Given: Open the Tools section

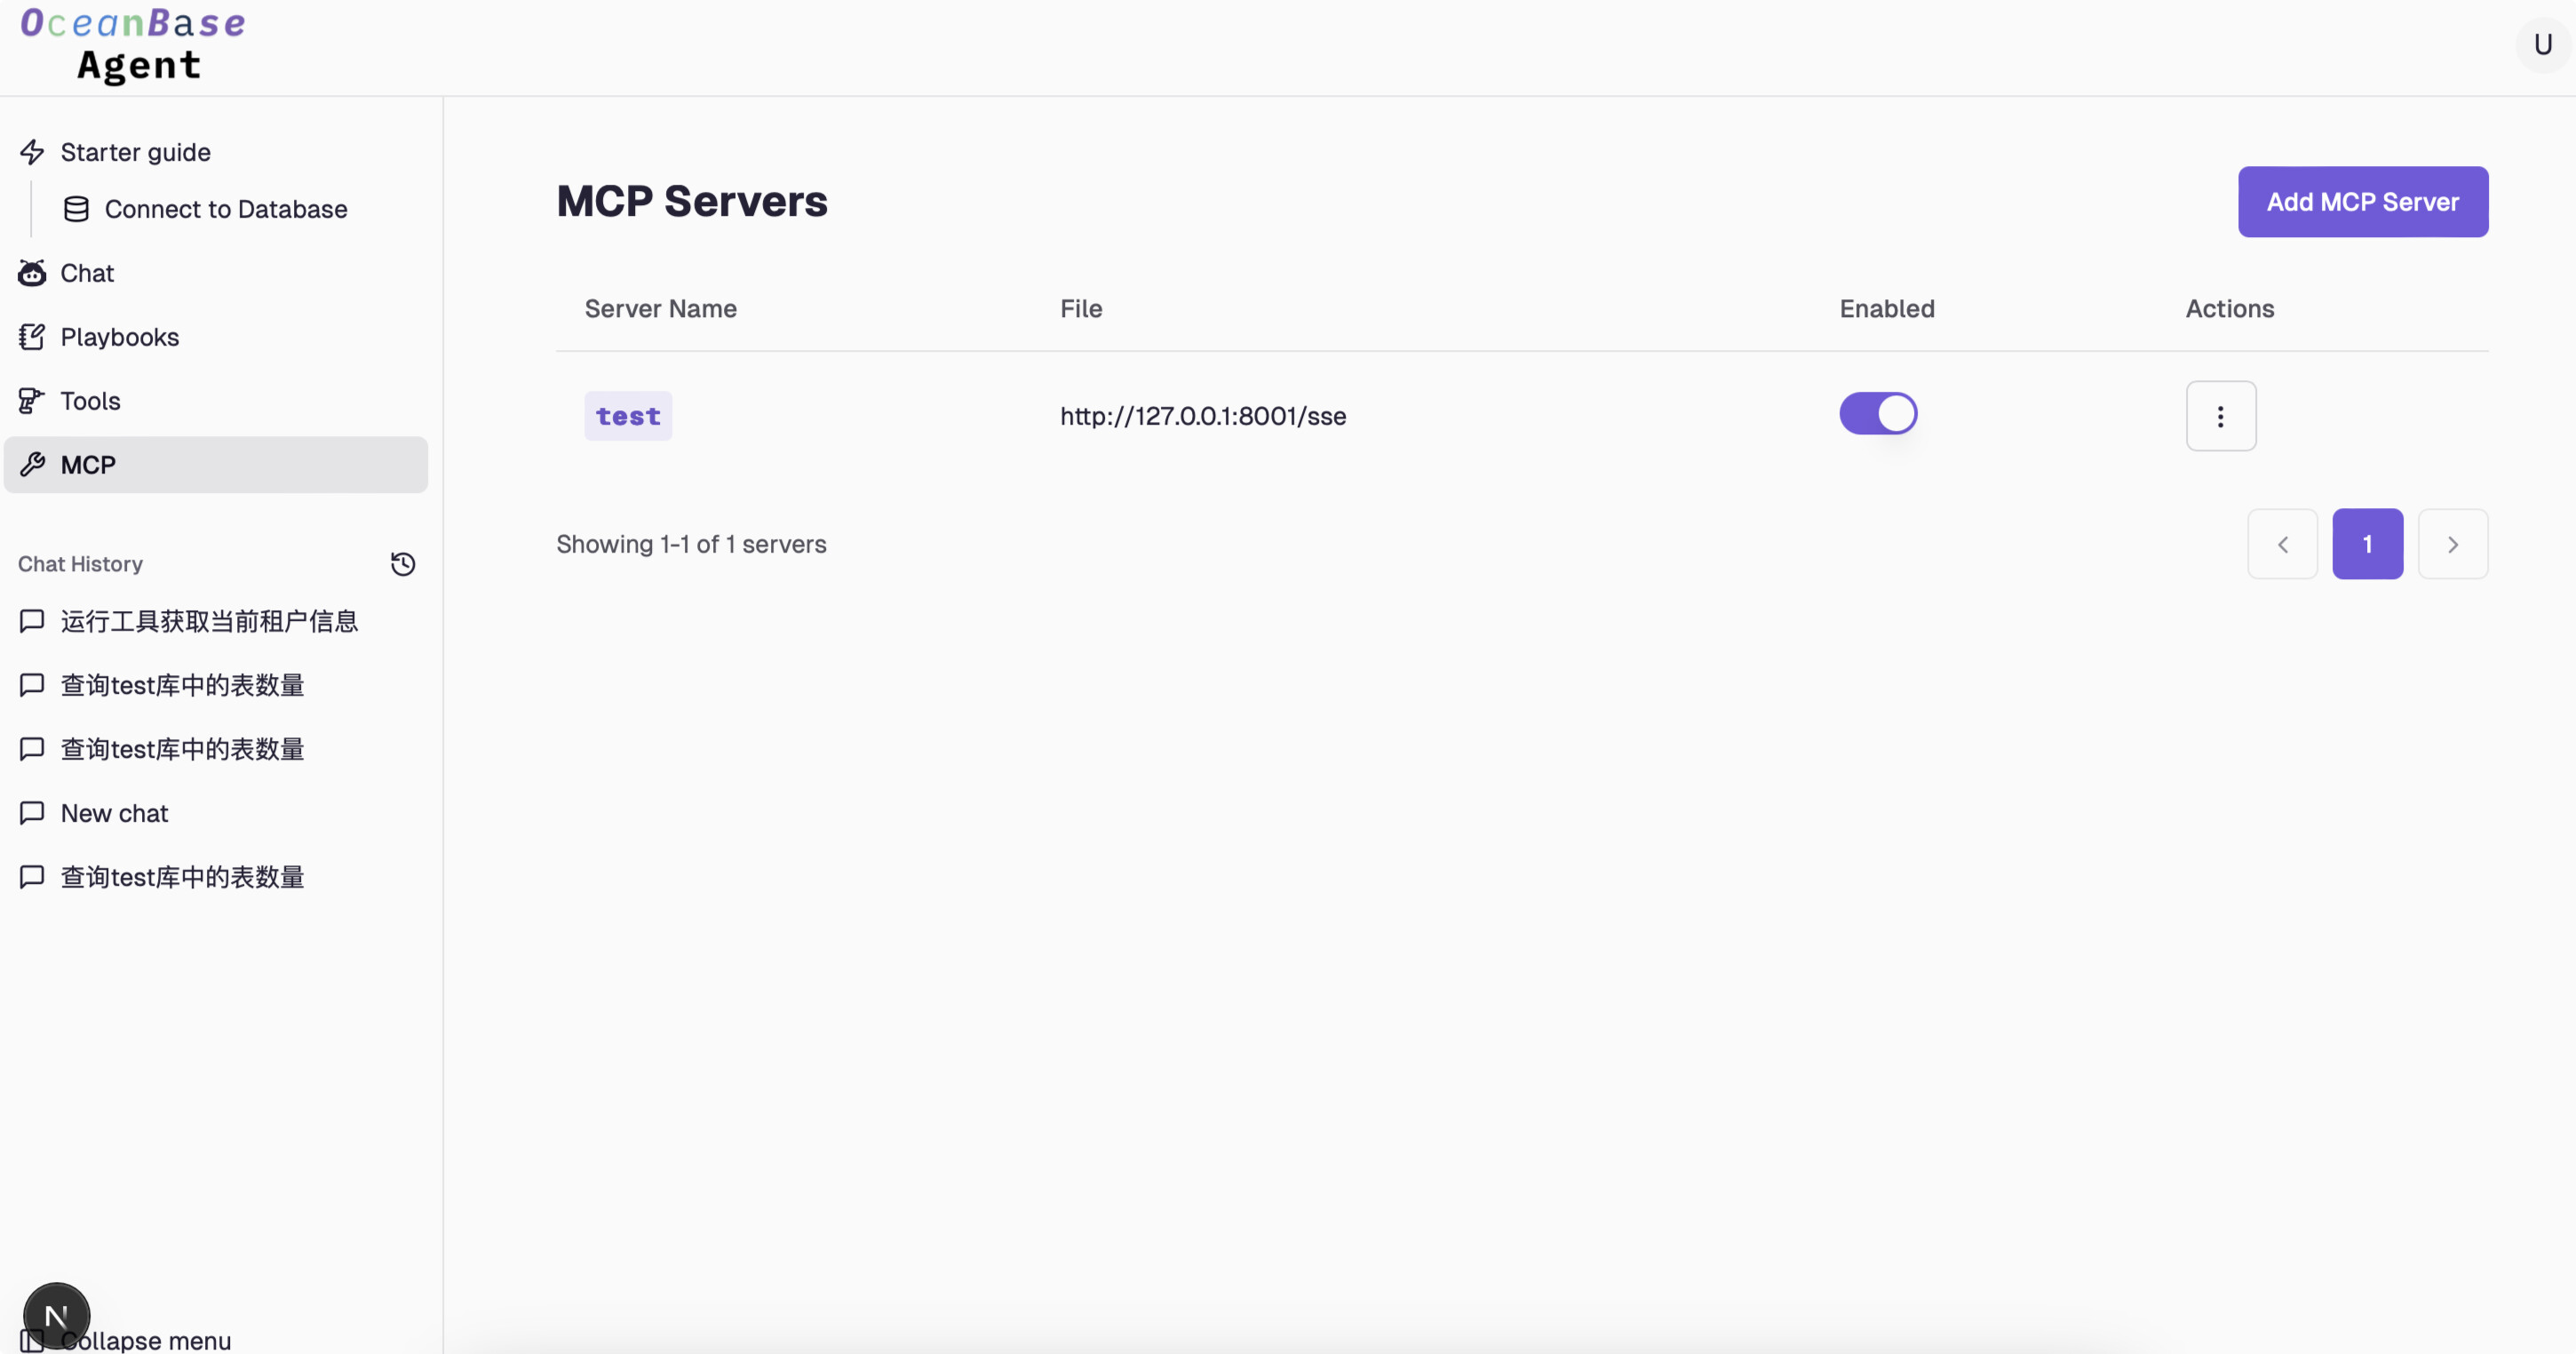Looking at the screenshot, I should 216,401.
